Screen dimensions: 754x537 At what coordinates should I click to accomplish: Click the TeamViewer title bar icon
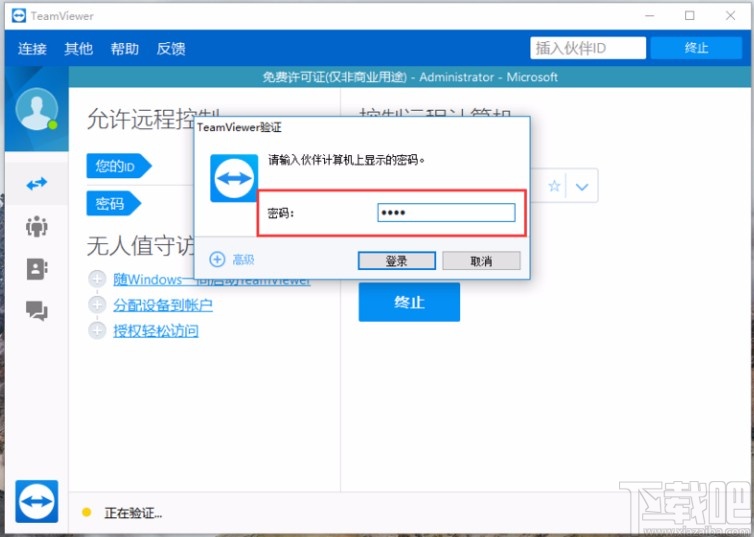19,16
